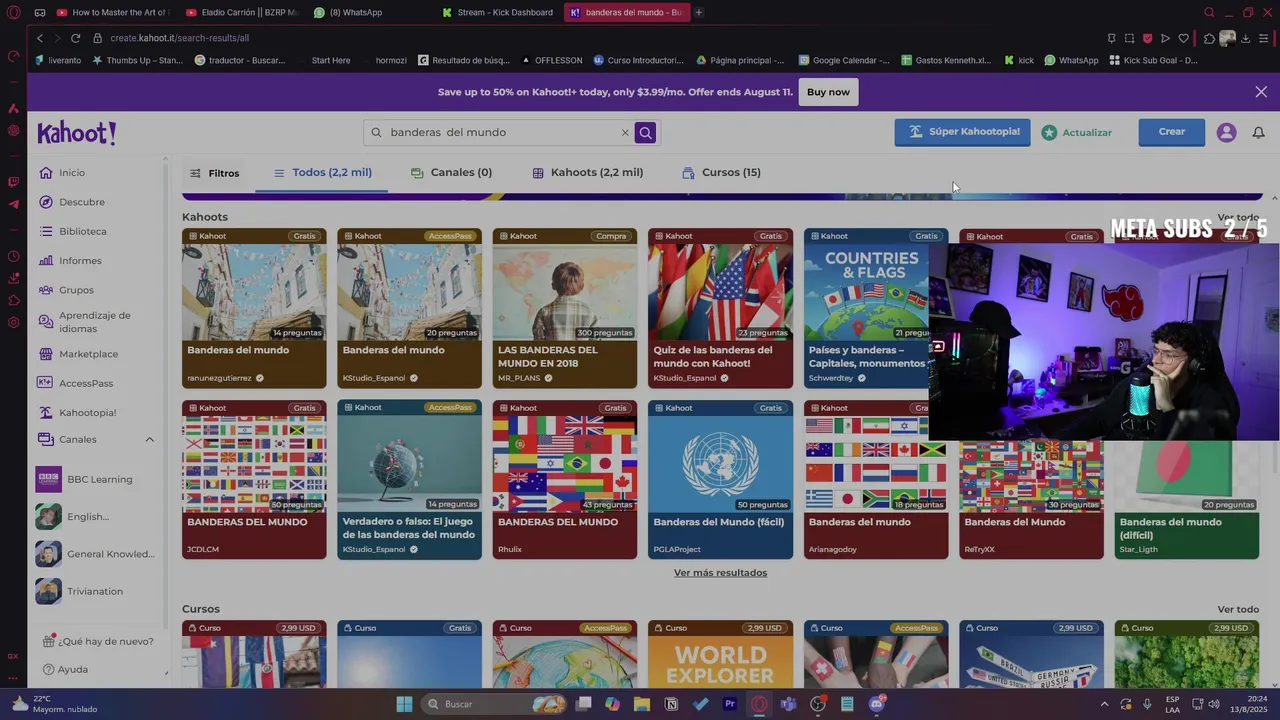Select the Kahoots (2,2 mil) tab
This screenshot has height=720, width=1280.
[x=587, y=172]
